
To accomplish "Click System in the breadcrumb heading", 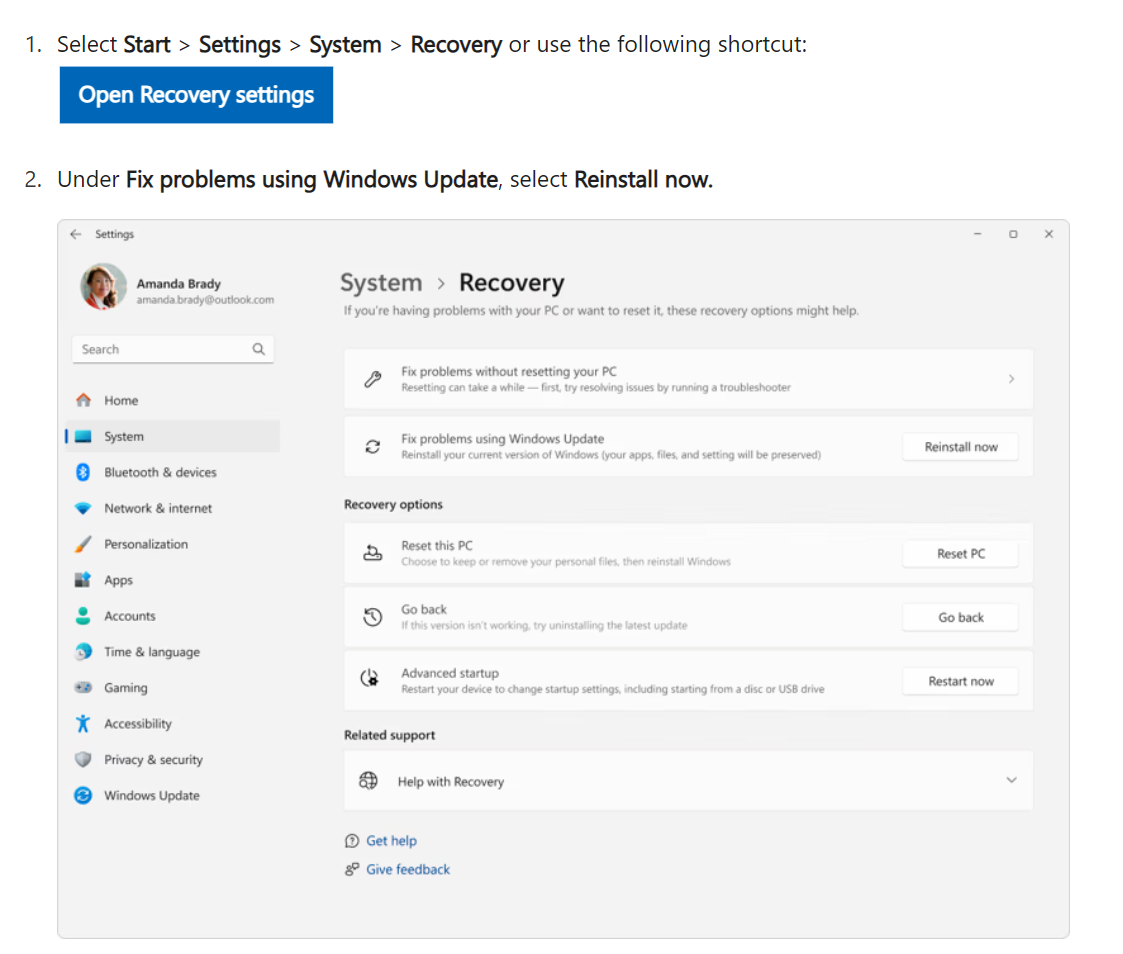I will tap(381, 282).
